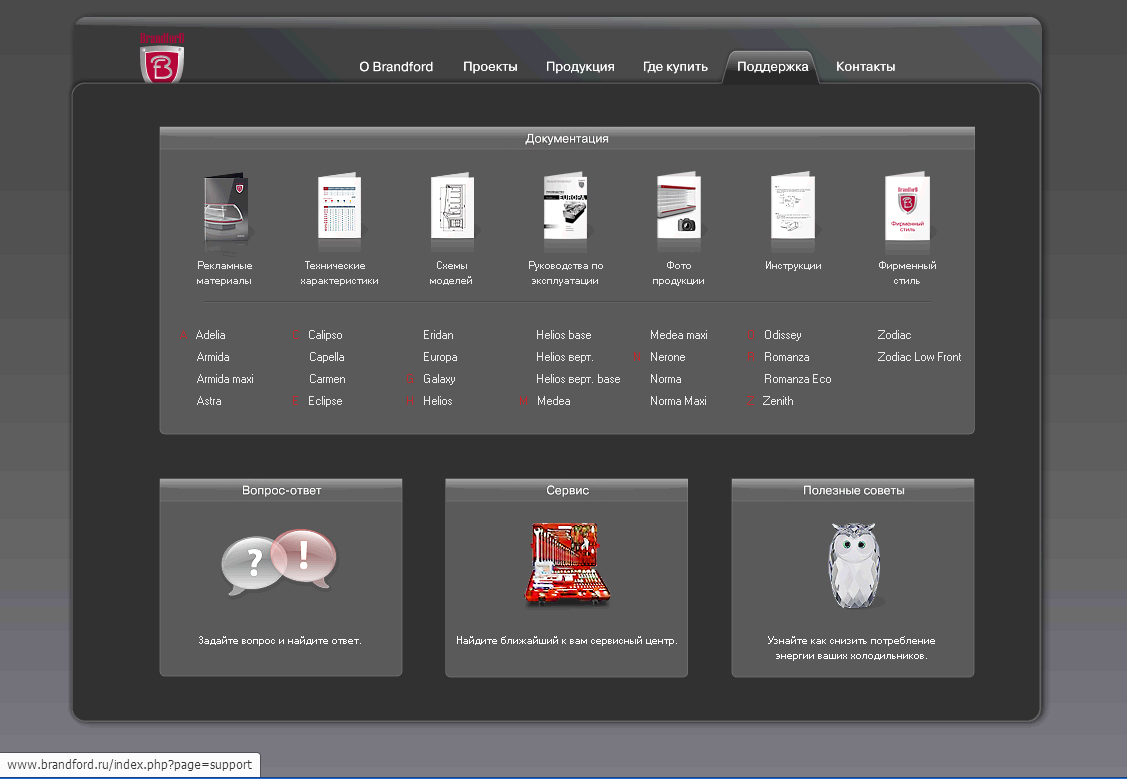
Task: Open the Capella model link
Action: [326, 357]
